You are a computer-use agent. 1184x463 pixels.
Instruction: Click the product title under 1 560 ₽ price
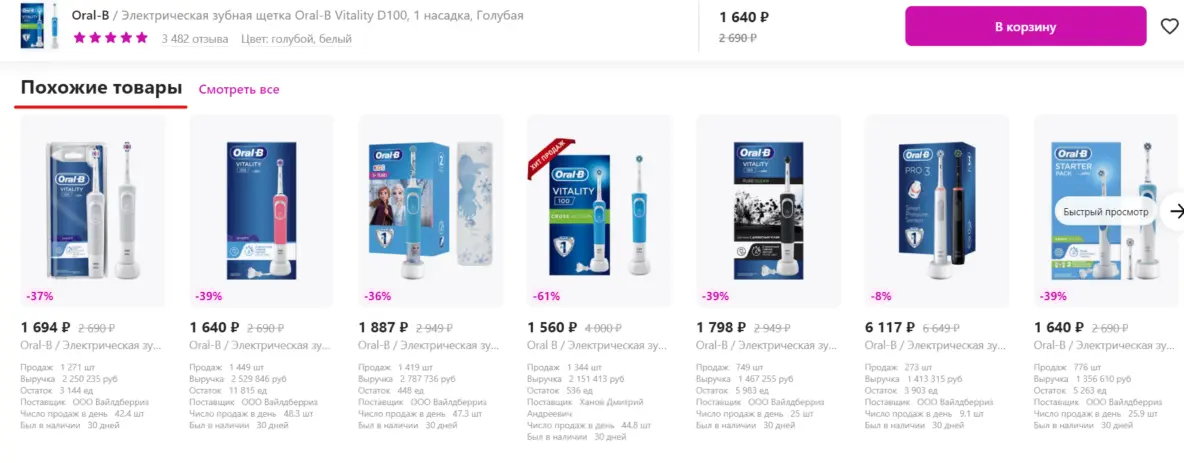tap(597, 345)
